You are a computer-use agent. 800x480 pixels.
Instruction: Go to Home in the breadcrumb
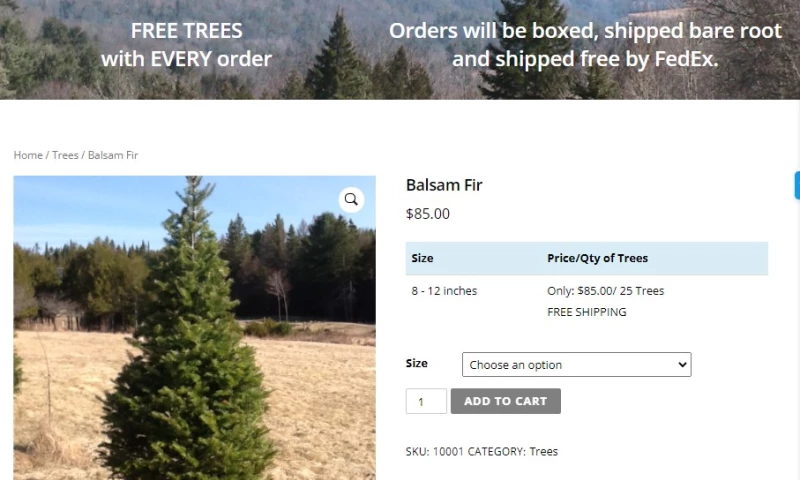click(x=28, y=155)
